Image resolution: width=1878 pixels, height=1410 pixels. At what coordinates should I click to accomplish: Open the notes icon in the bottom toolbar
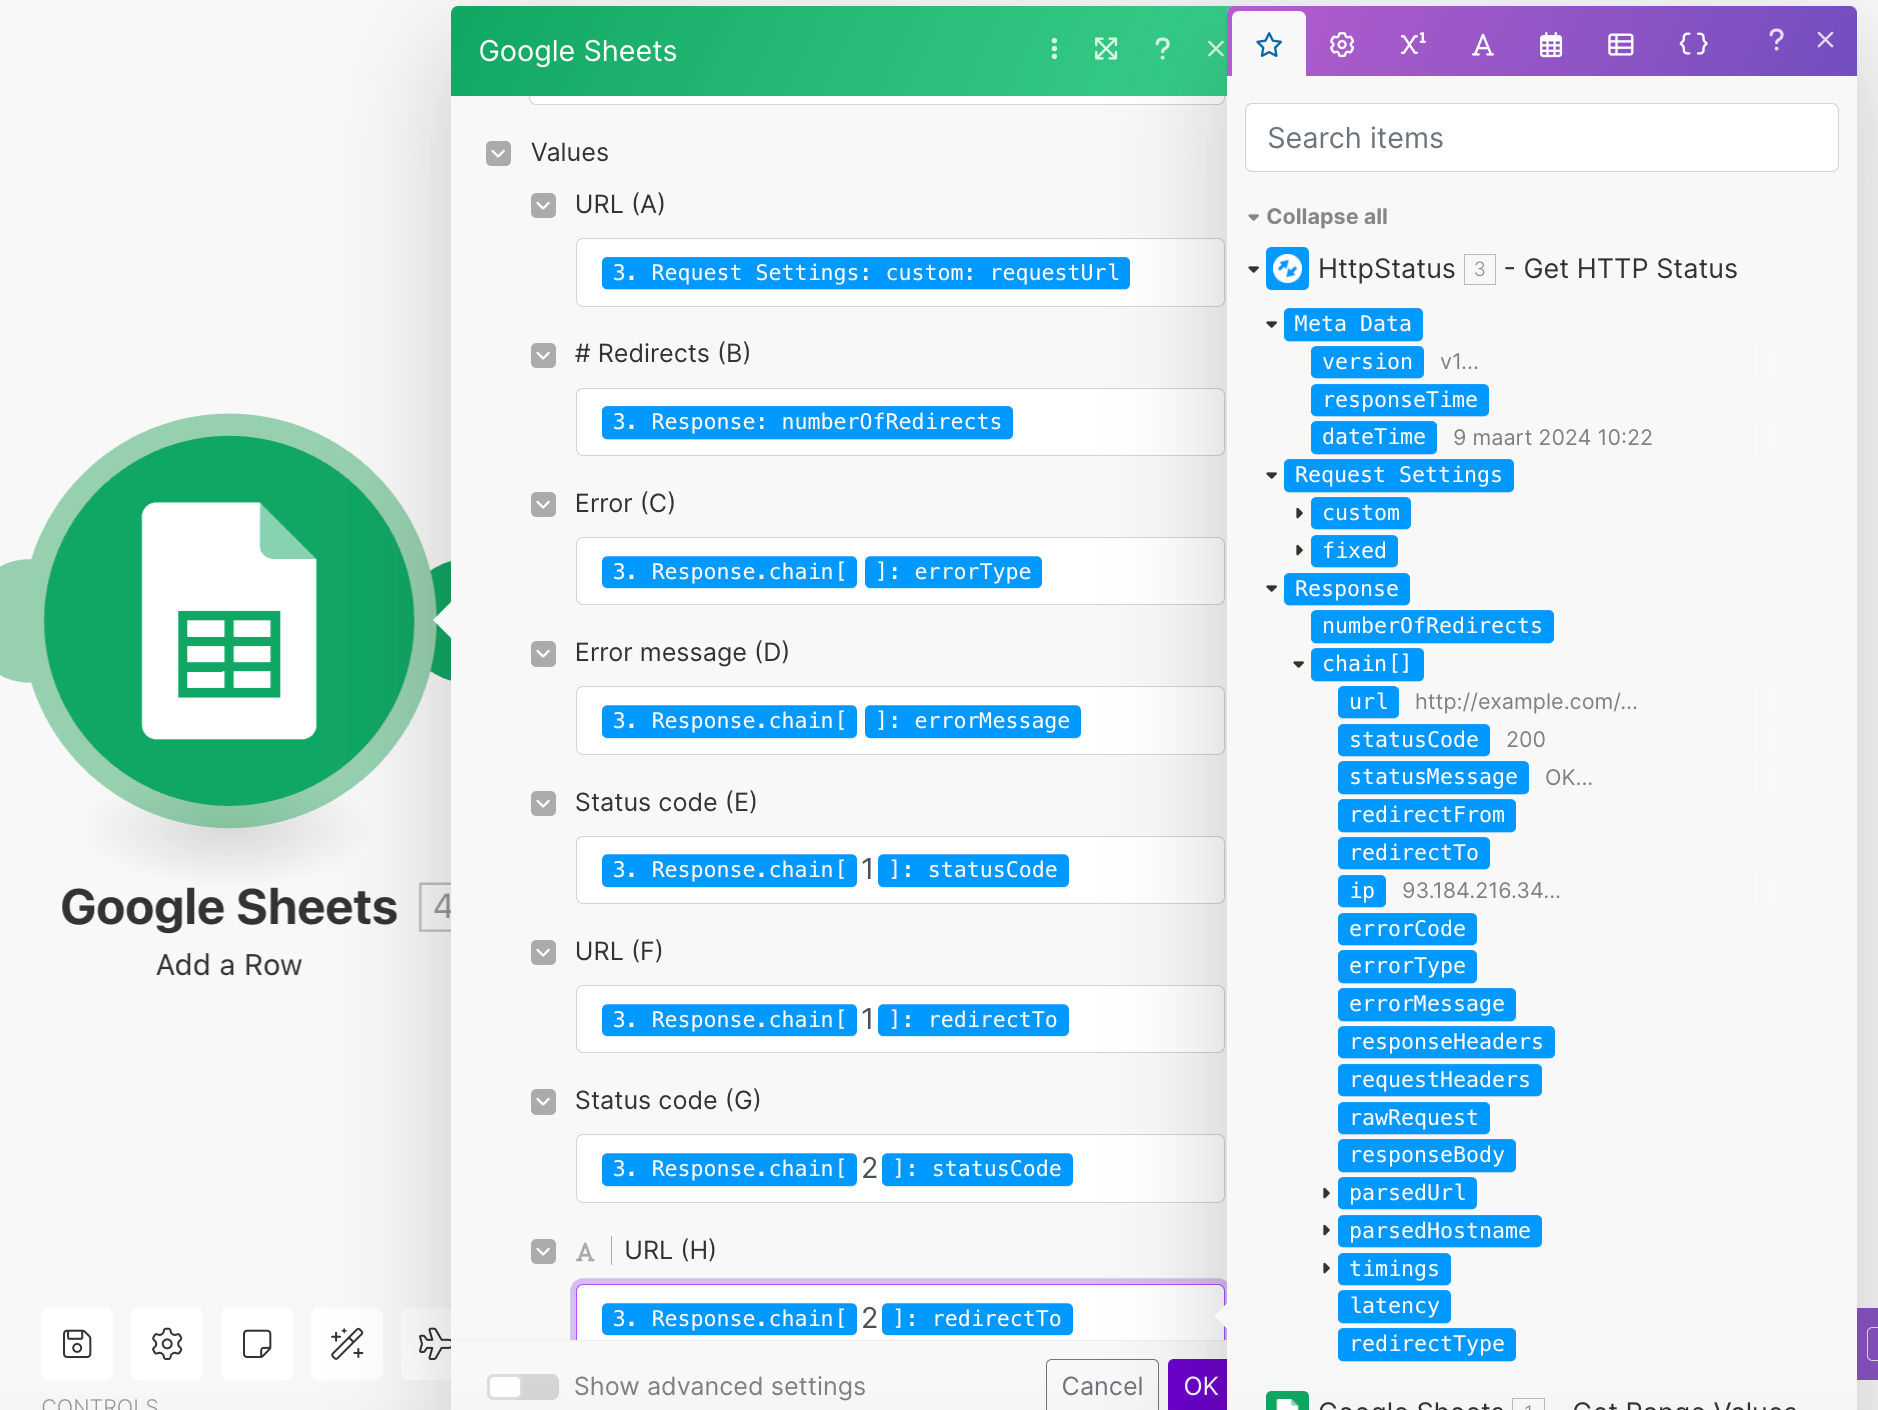click(257, 1343)
